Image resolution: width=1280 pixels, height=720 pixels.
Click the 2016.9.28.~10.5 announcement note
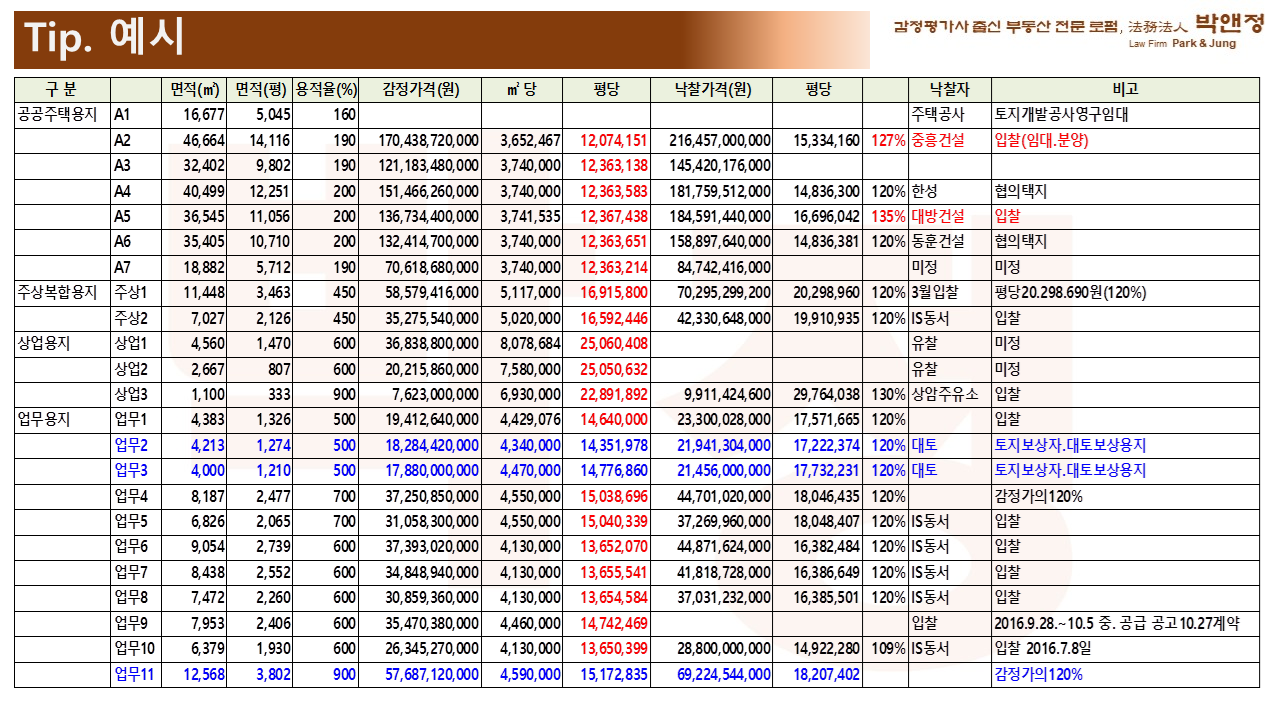(x=1116, y=623)
